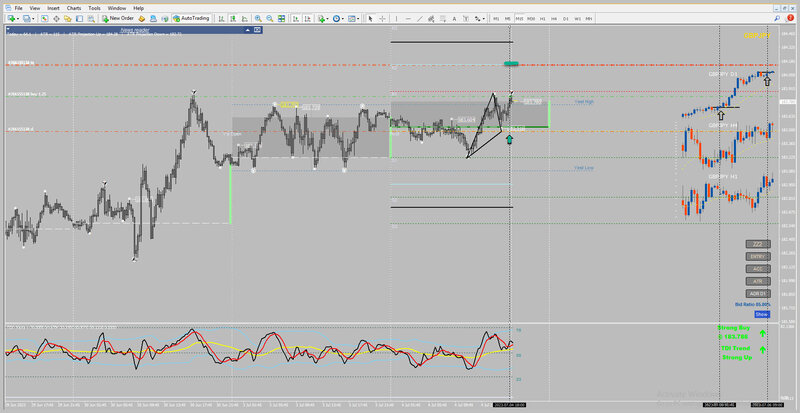Click the New Chart toolbar icon
Viewport: 800px width, 413px height.
coord(11,18)
